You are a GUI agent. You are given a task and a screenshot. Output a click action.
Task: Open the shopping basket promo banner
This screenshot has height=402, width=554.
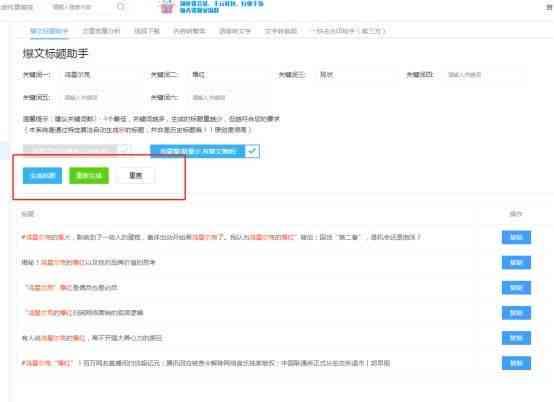pos(212,6)
